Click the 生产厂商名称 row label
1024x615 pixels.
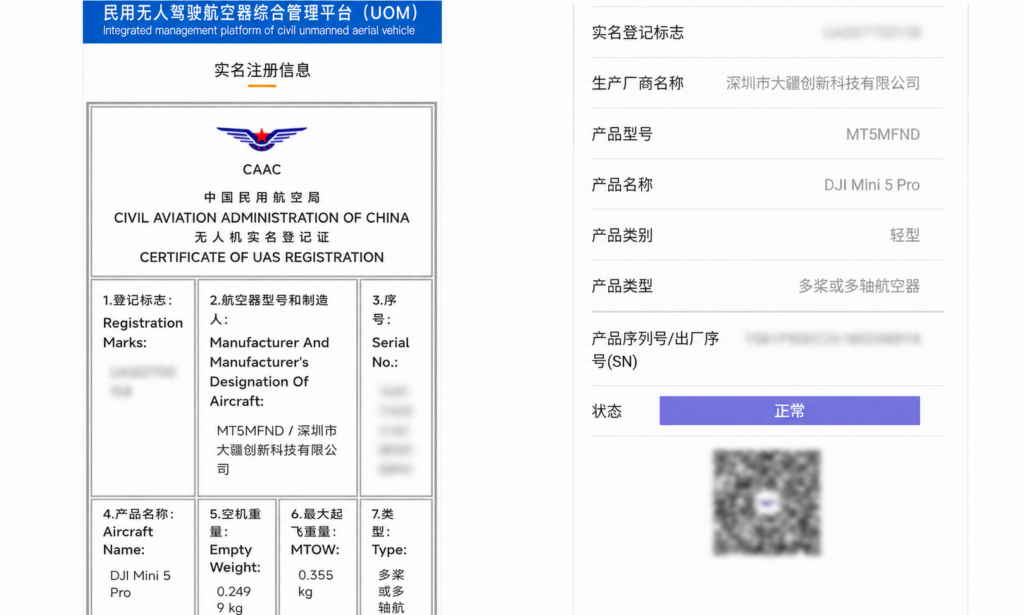click(x=637, y=84)
